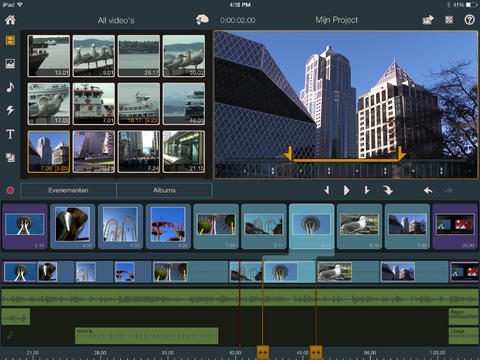Step forward one frame
This screenshot has width=480, height=360.
[x=367, y=190]
